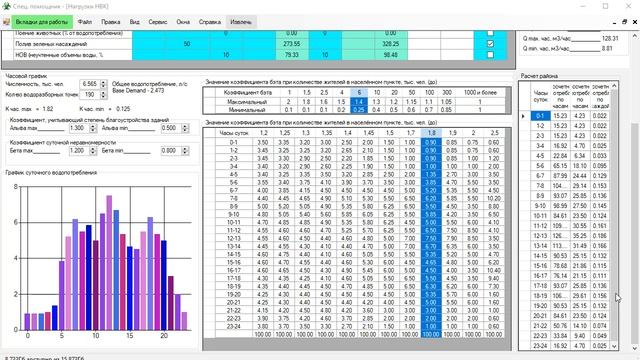Click the main window scroll down arrow
640x360 pixels.
(635, 349)
